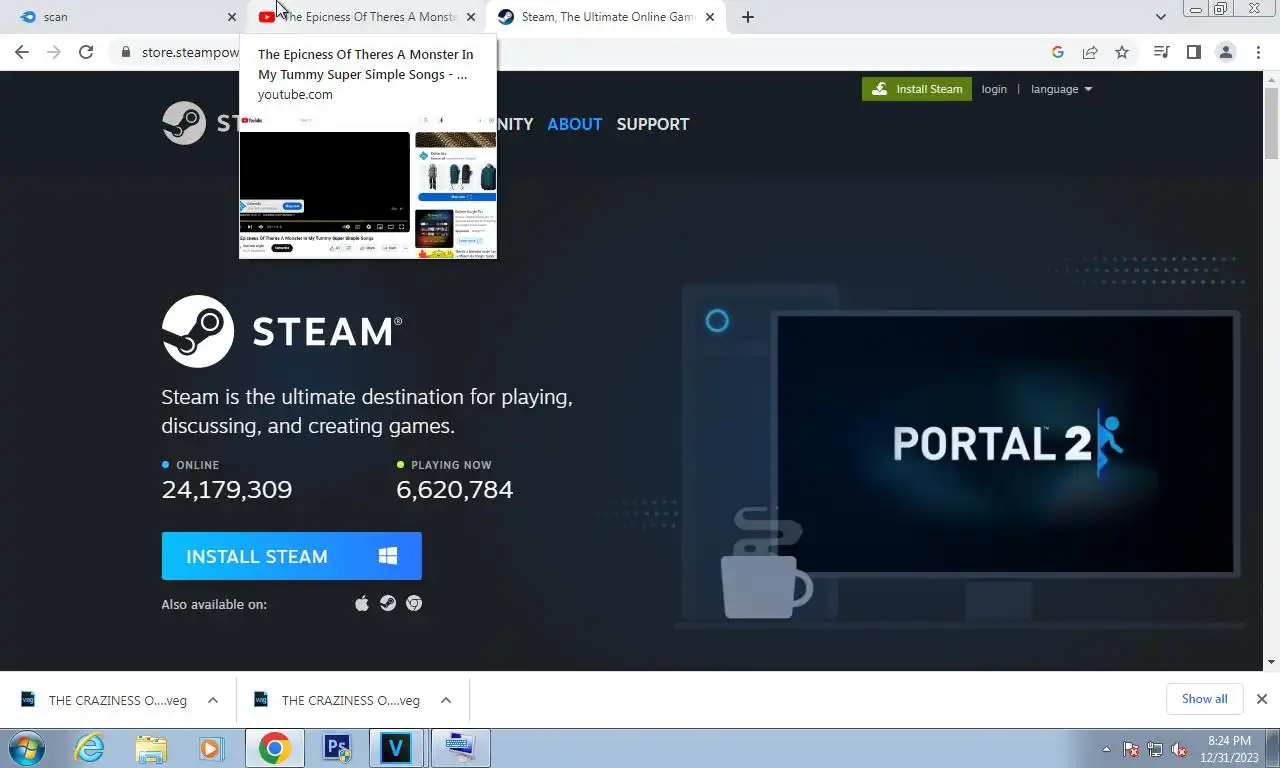Viewport: 1280px width, 768px height.
Task: Click the big INSTALL STEAM button
Action: 292,556
